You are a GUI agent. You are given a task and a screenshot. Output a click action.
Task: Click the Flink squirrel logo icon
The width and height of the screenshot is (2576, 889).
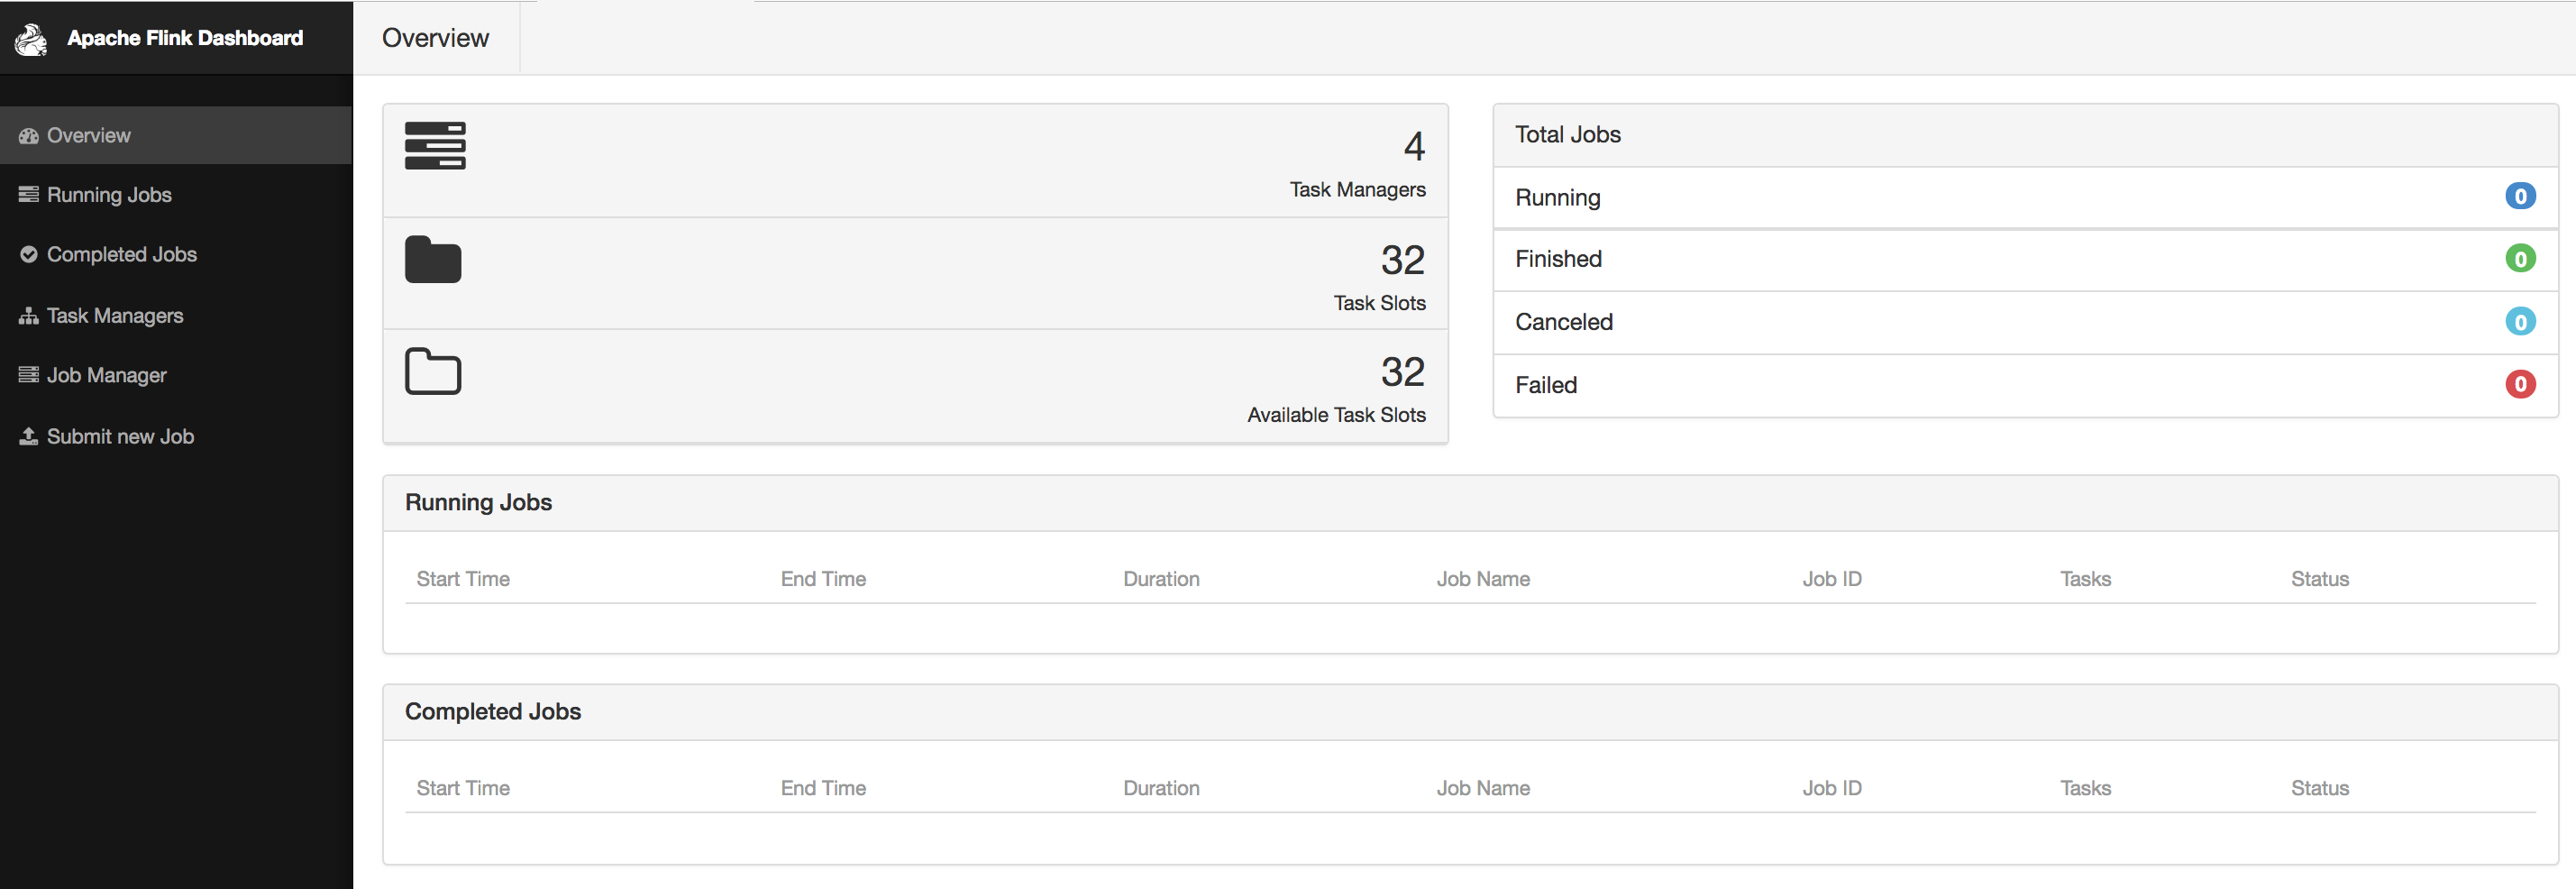(31, 39)
